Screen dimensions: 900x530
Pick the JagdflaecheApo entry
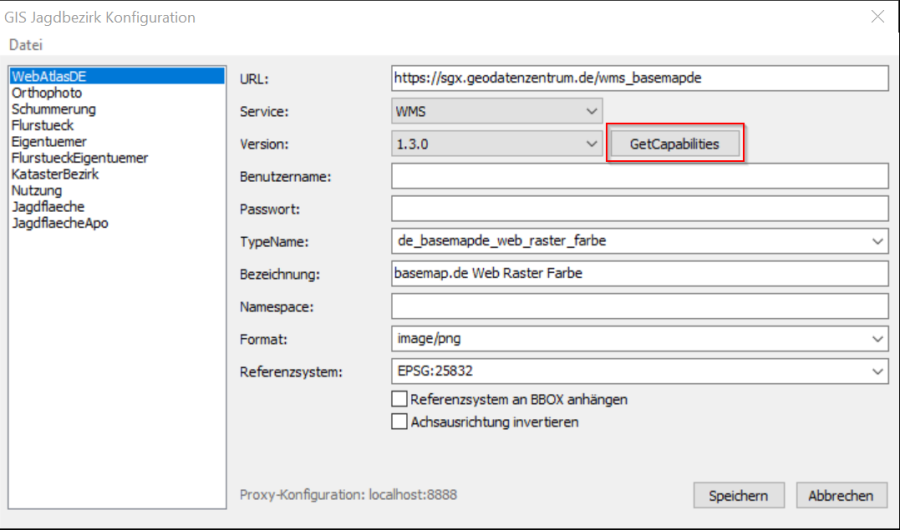click(x=60, y=223)
